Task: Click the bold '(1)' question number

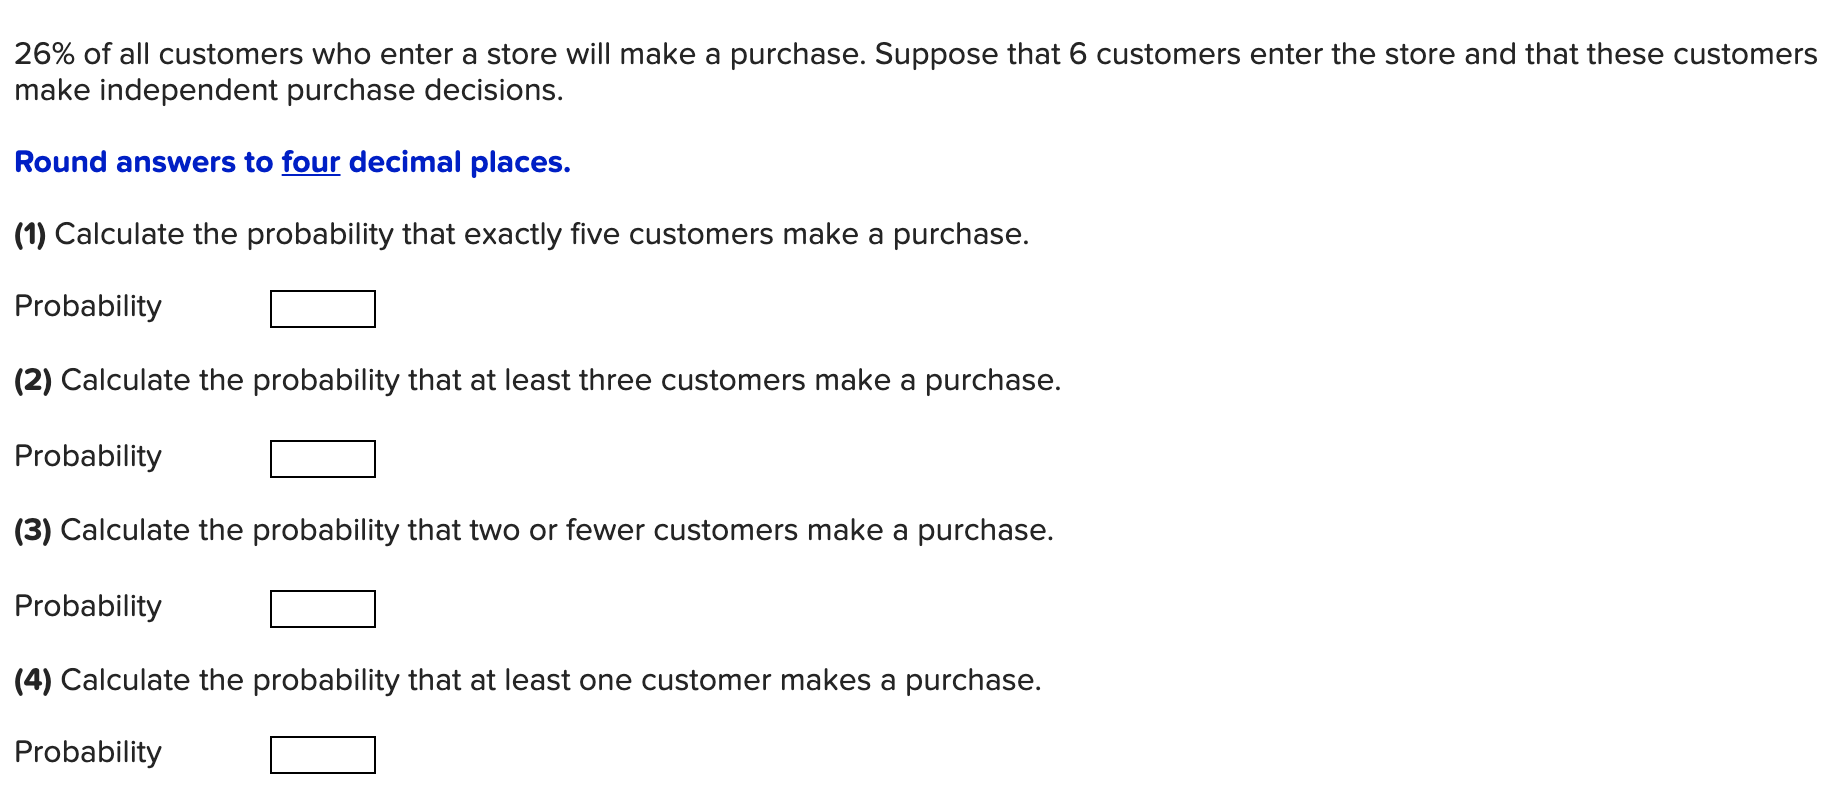Action: coord(31,234)
